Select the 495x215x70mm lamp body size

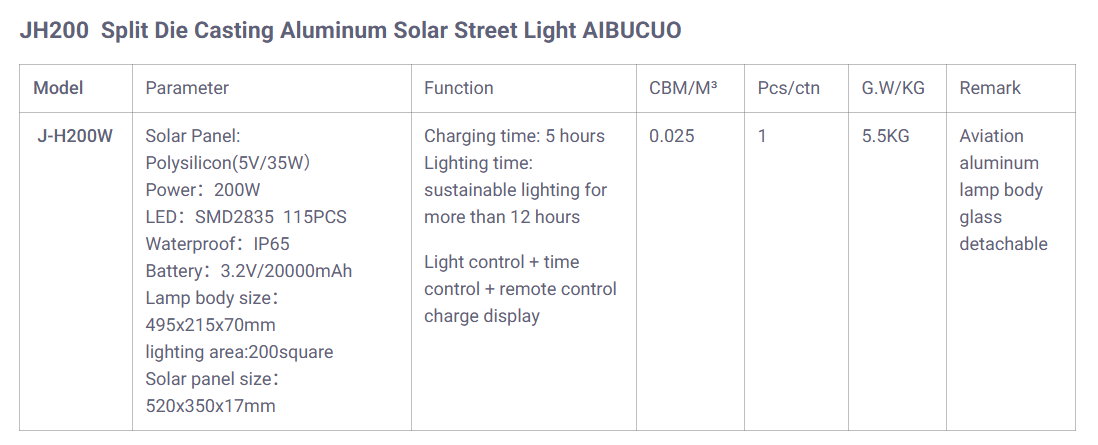click(210, 325)
